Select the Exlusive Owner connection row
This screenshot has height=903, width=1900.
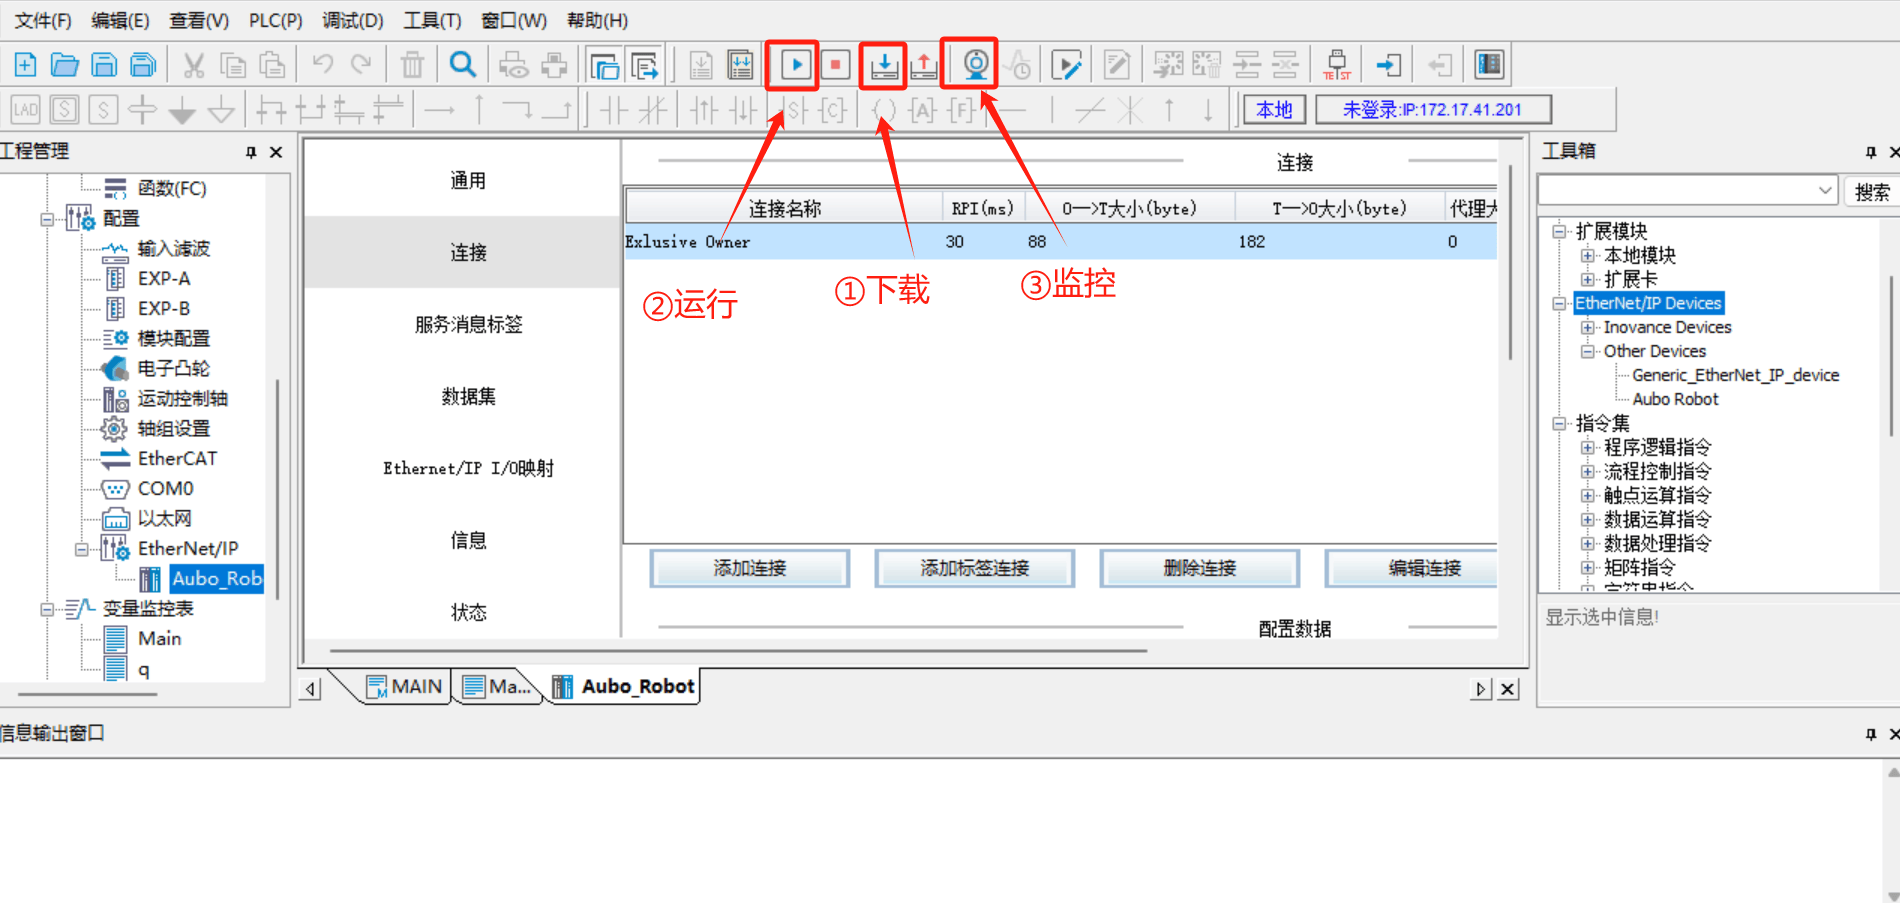(x=1060, y=242)
